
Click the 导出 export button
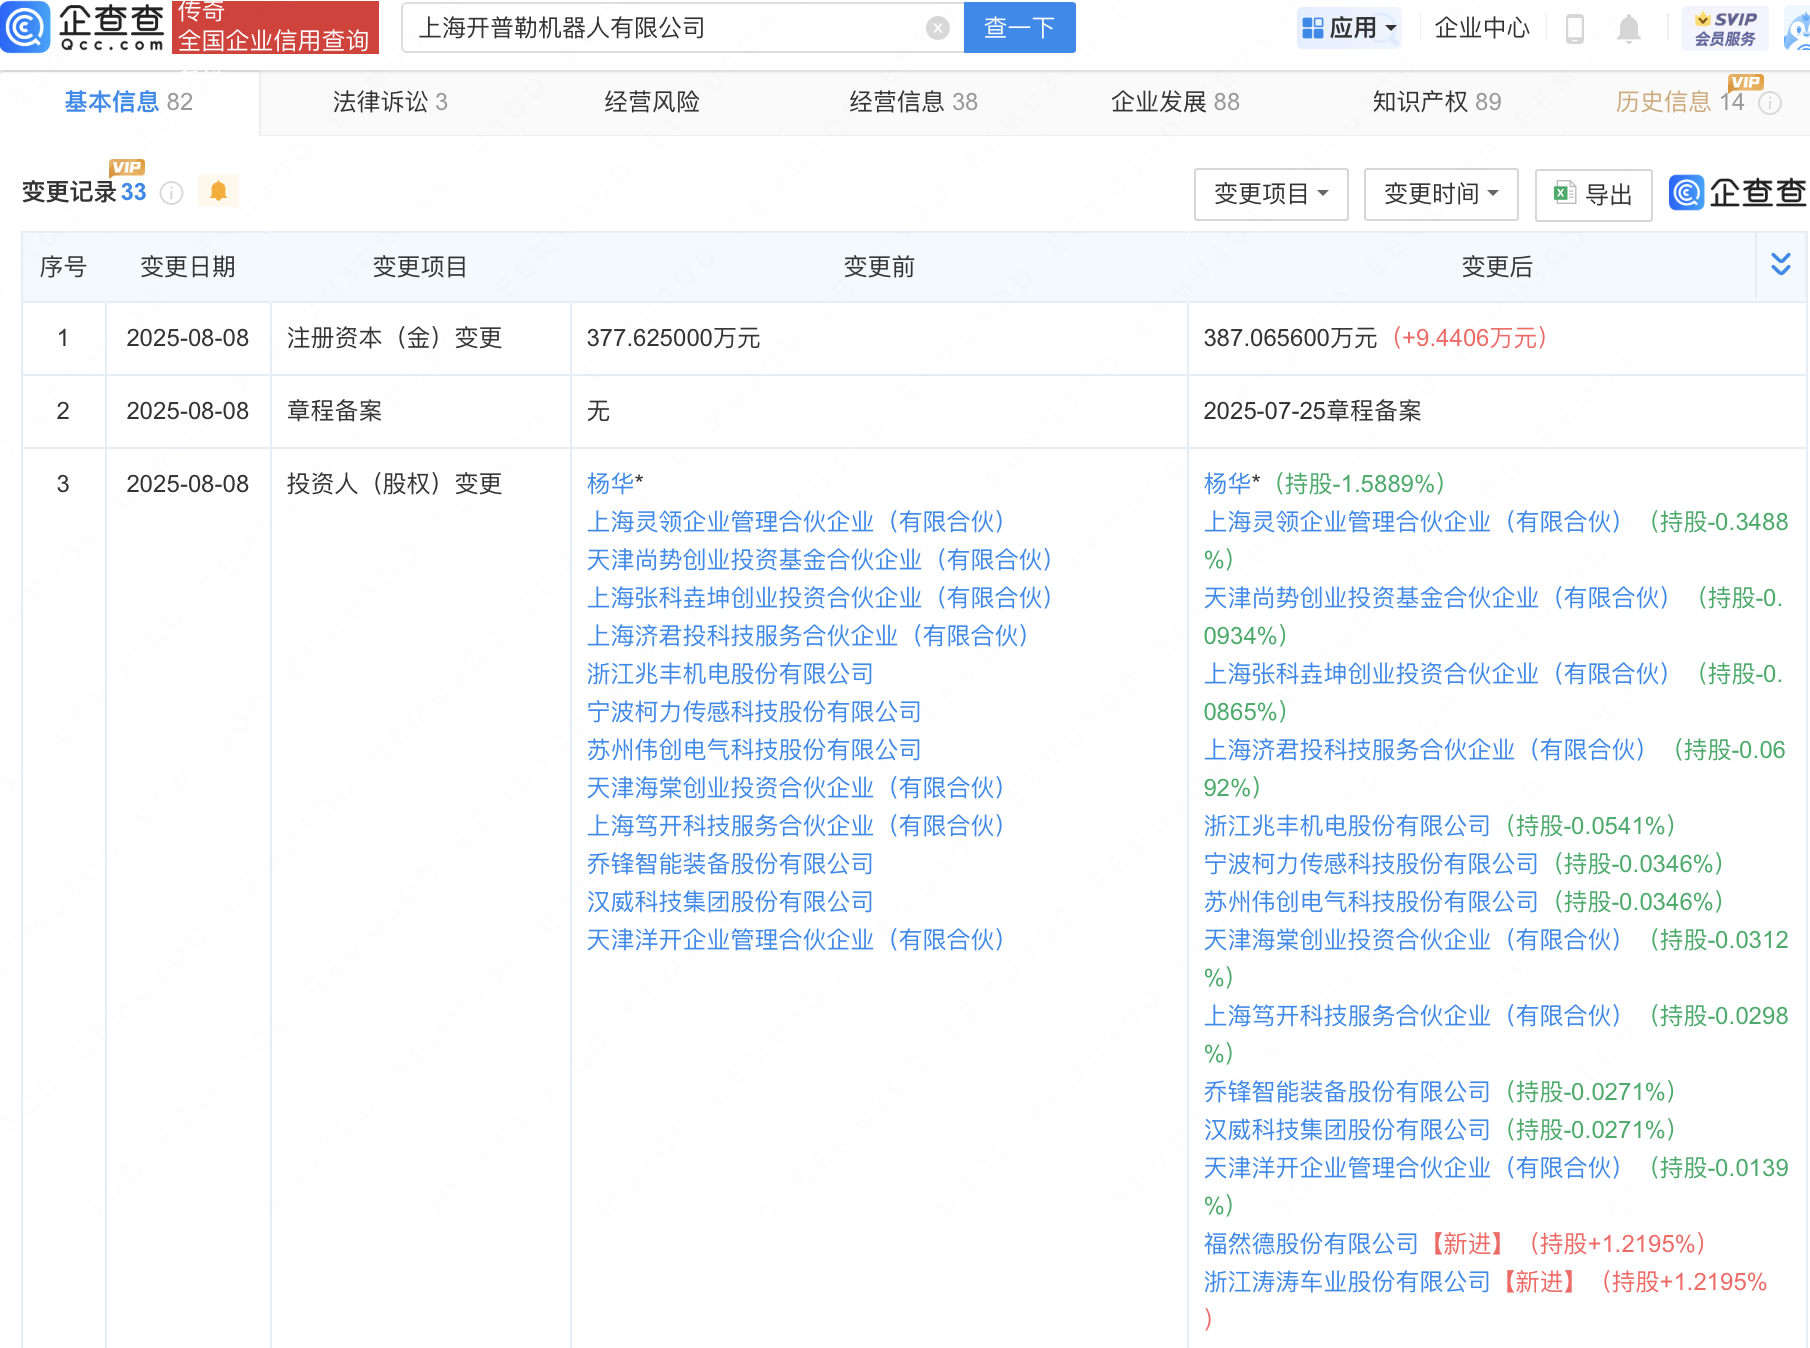tap(1593, 194)
